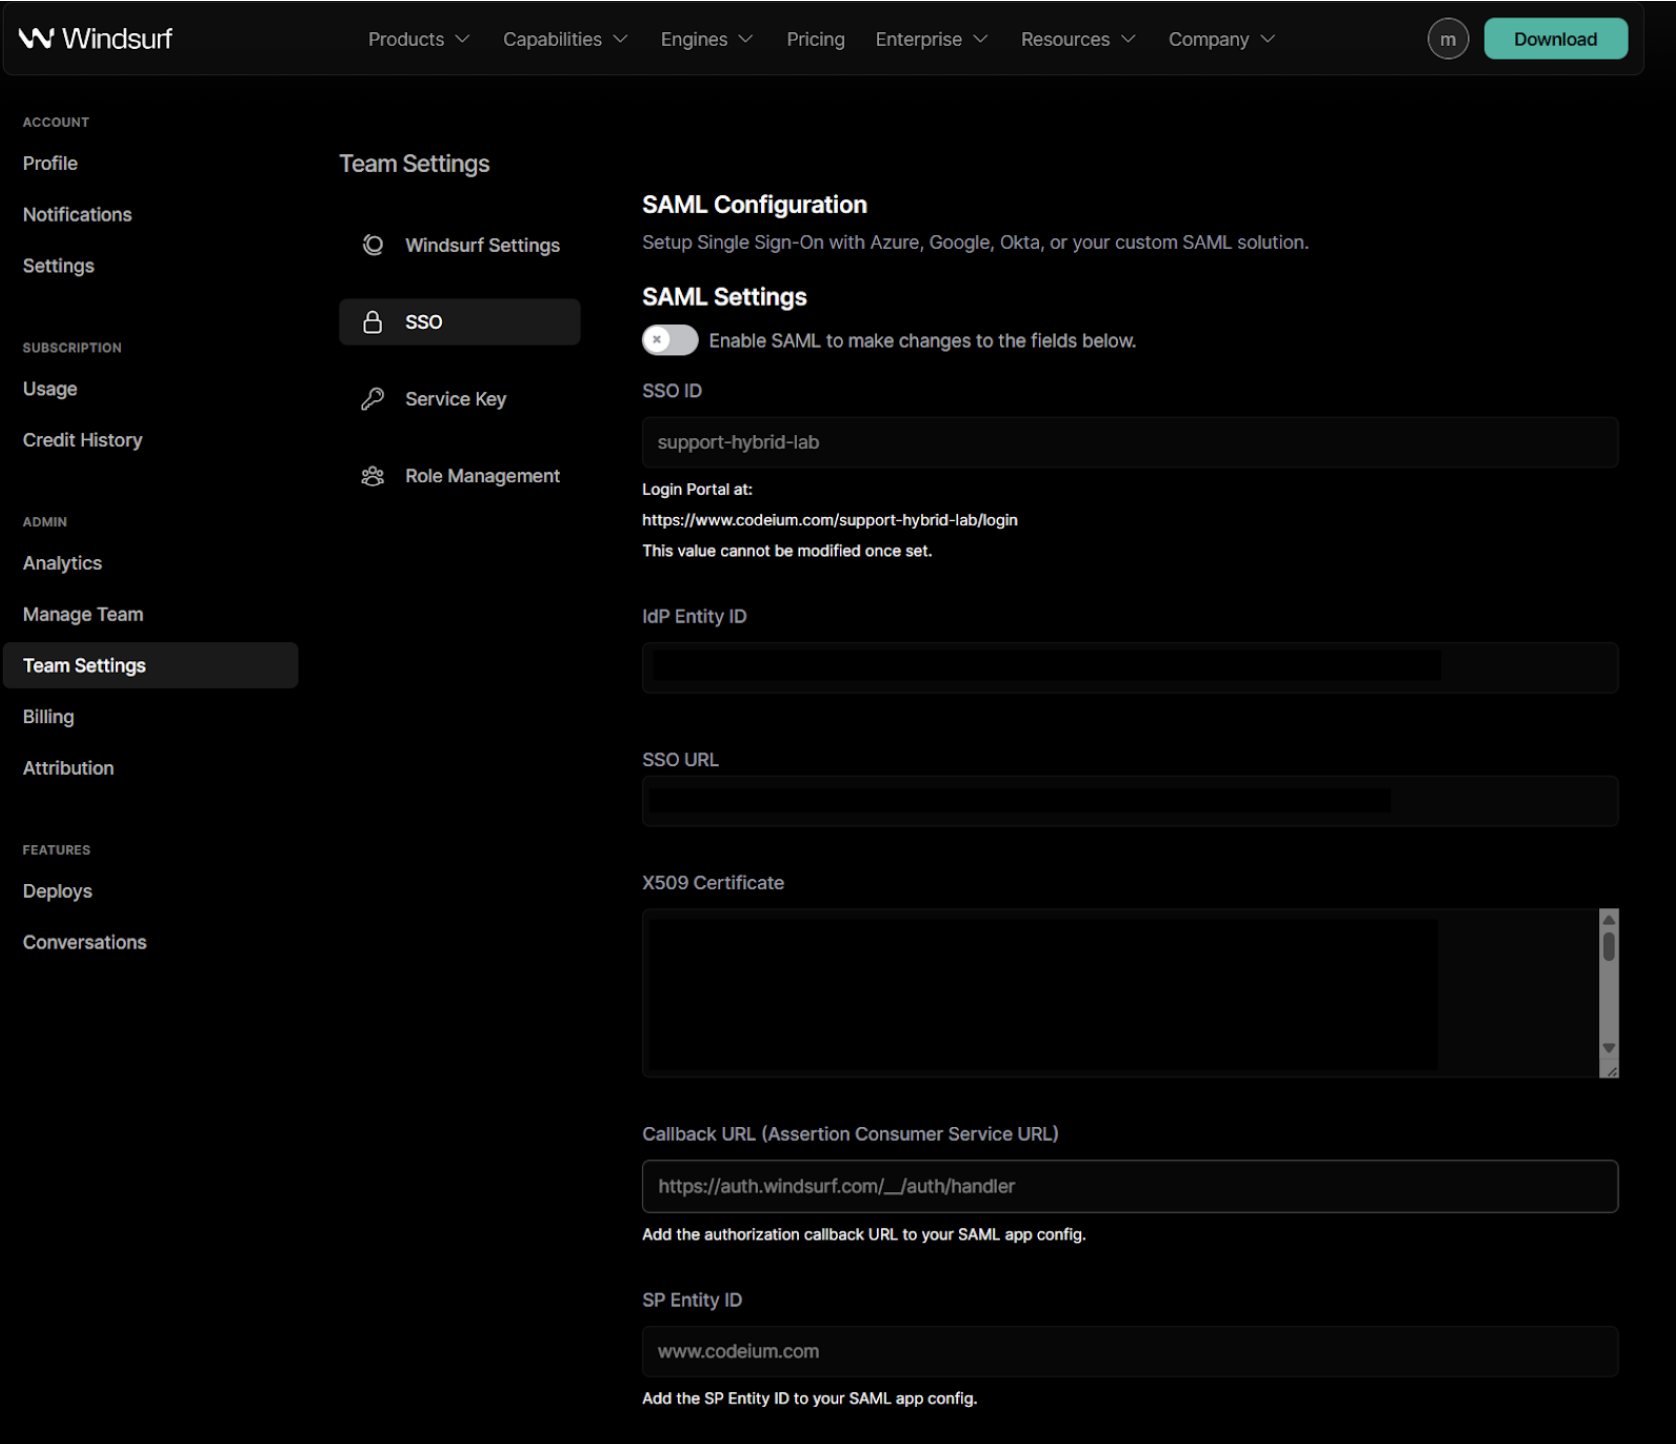Expand the Engines dropdown

coord(706,39)
